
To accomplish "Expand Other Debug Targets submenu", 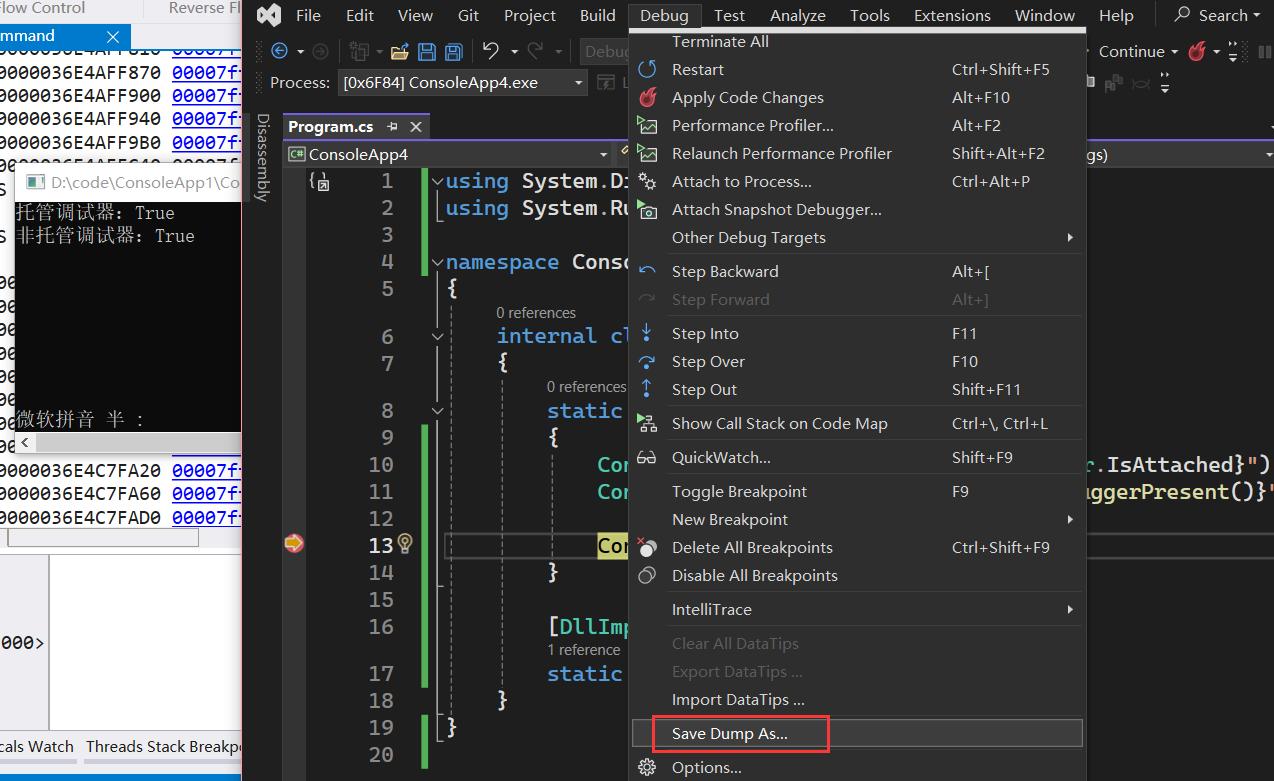I will 857,237.
